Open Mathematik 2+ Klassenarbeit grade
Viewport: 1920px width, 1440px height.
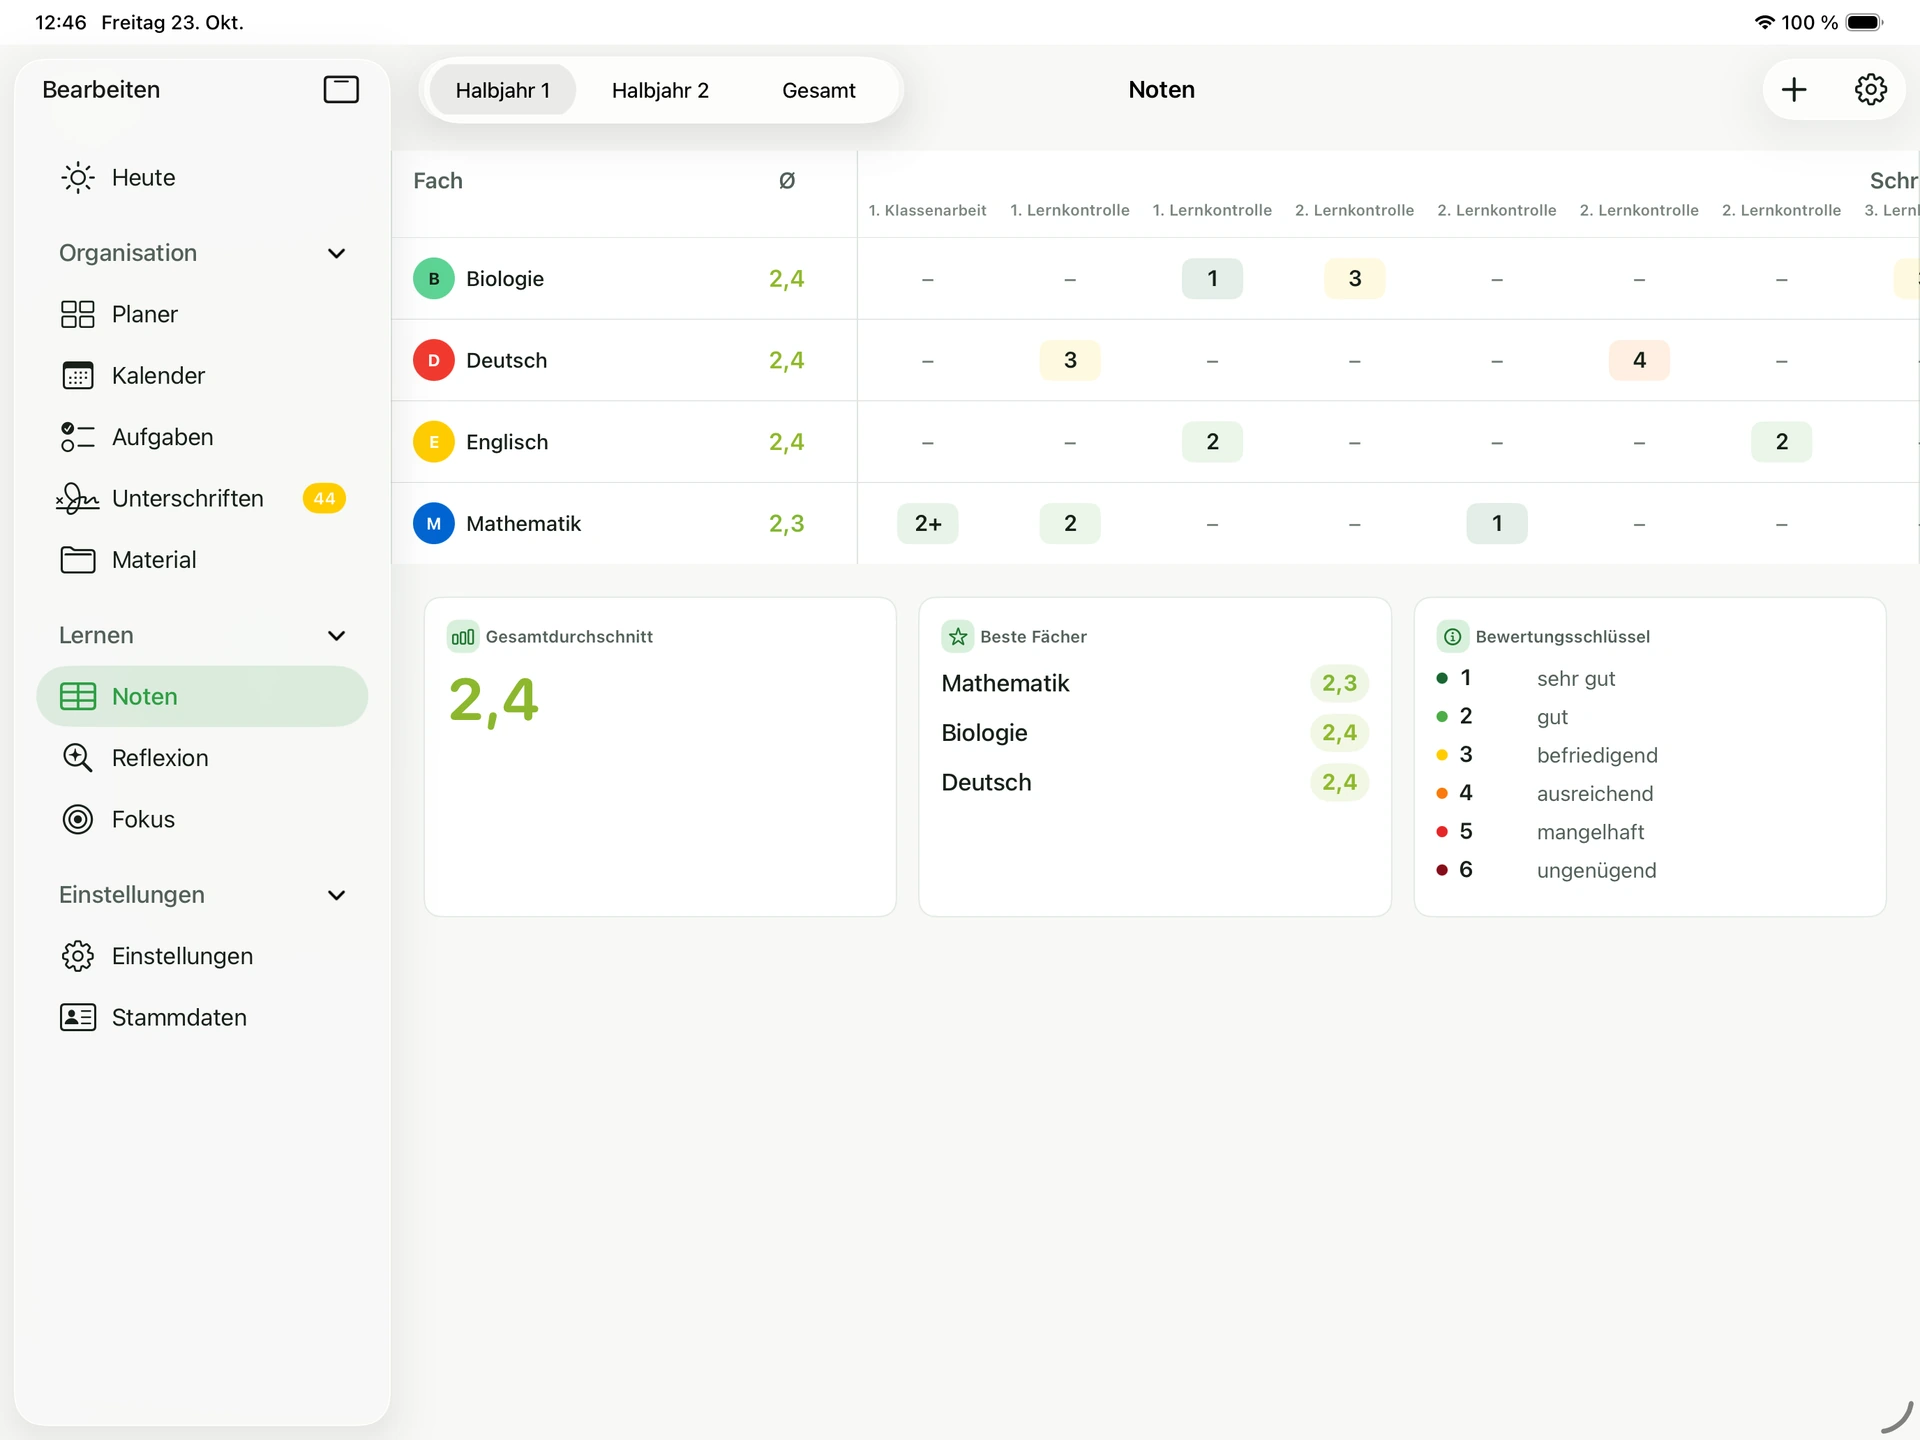pos(928,524)
